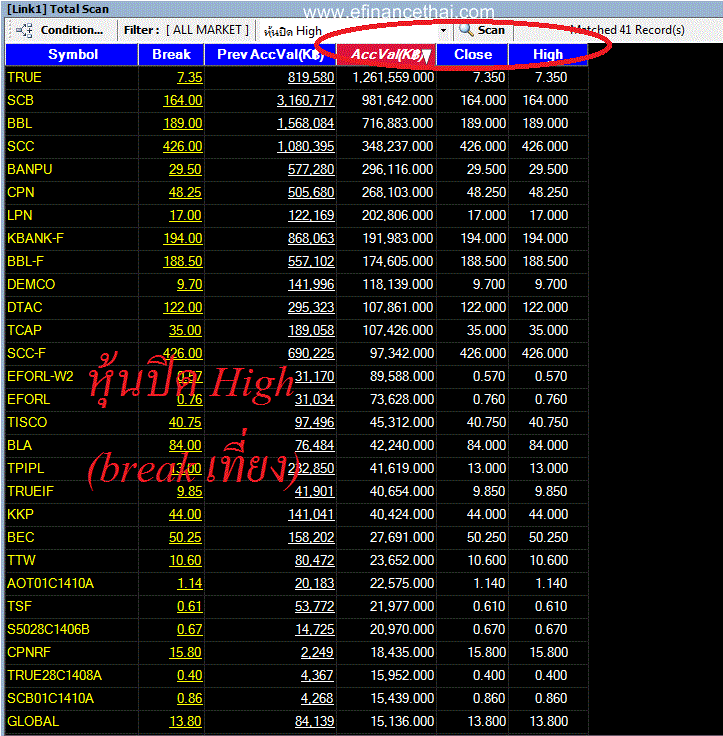Select the BBL-F symbol

(x=25, y=261)
